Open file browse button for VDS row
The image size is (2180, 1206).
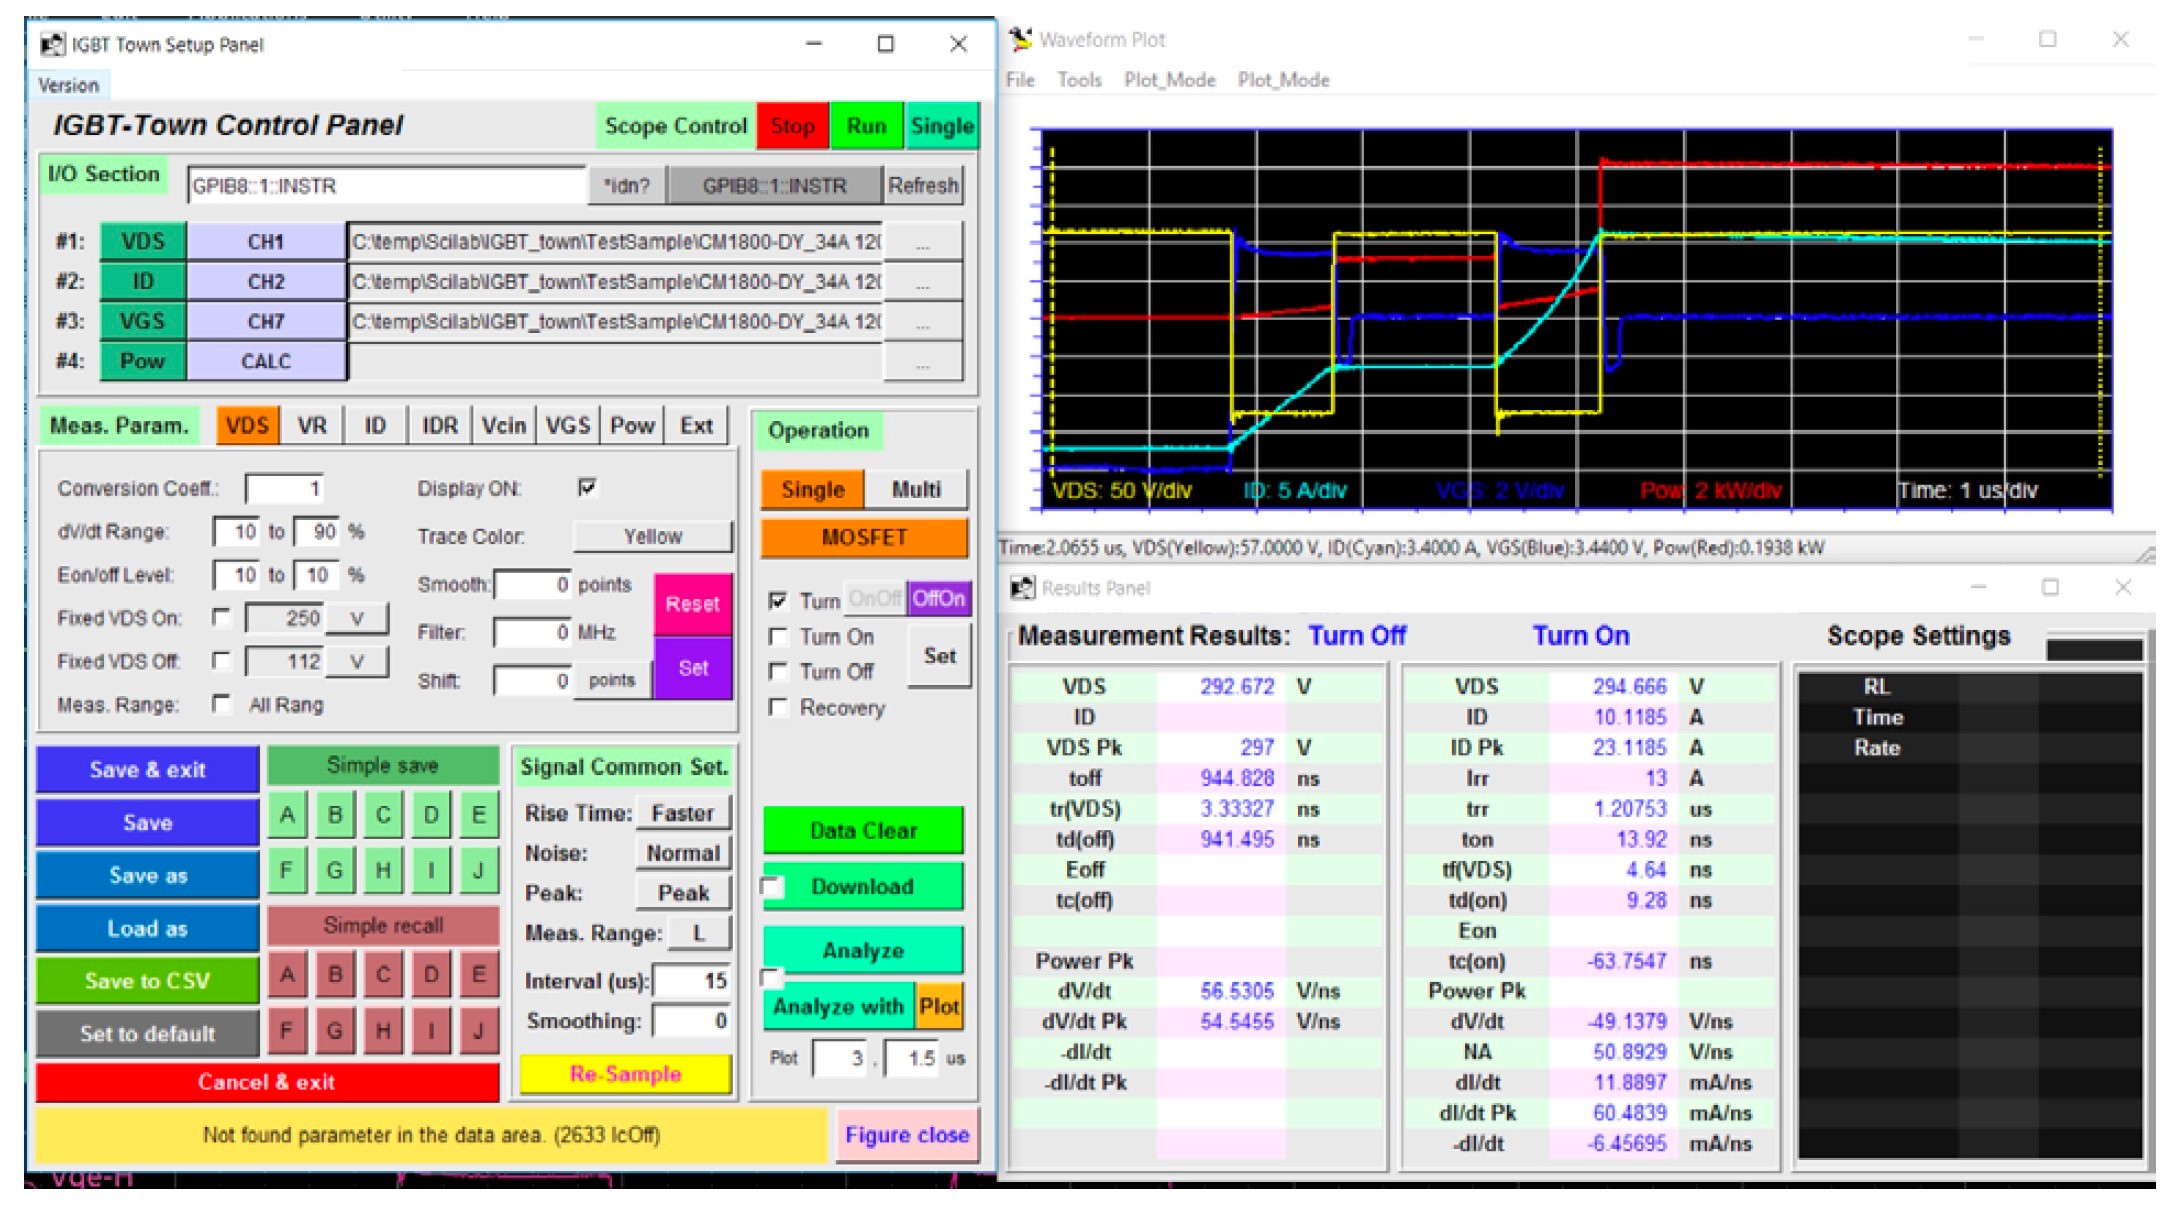coord(922,242)
